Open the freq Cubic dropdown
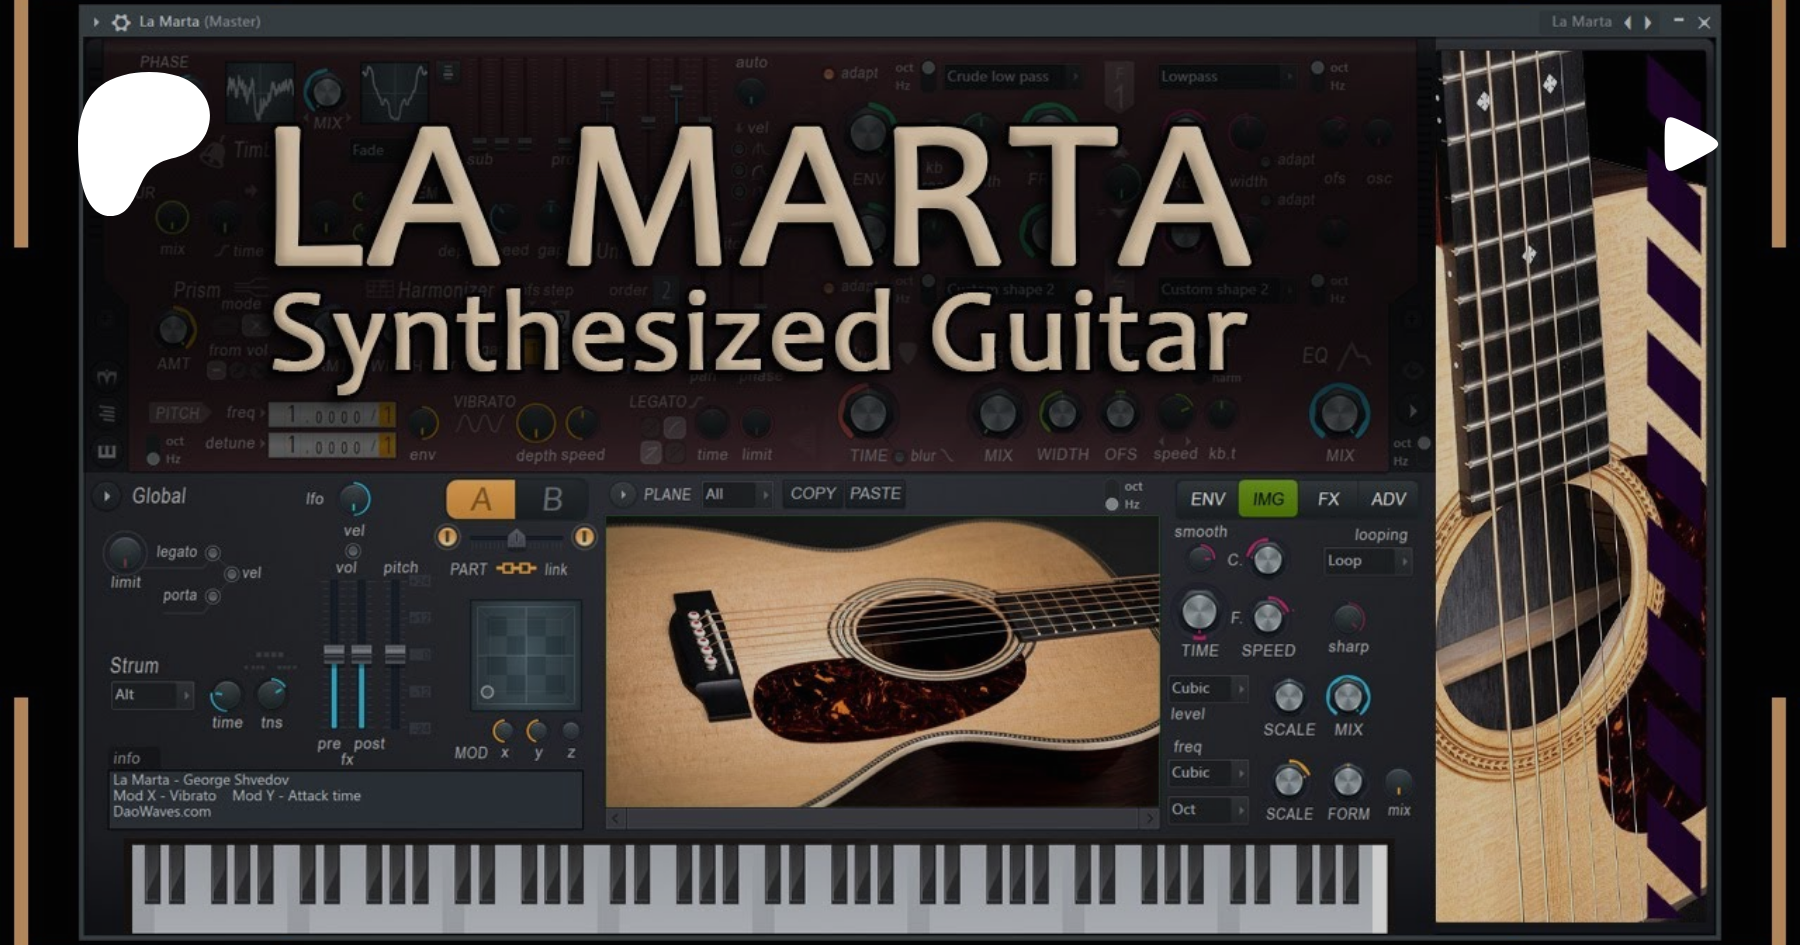 1208,773
